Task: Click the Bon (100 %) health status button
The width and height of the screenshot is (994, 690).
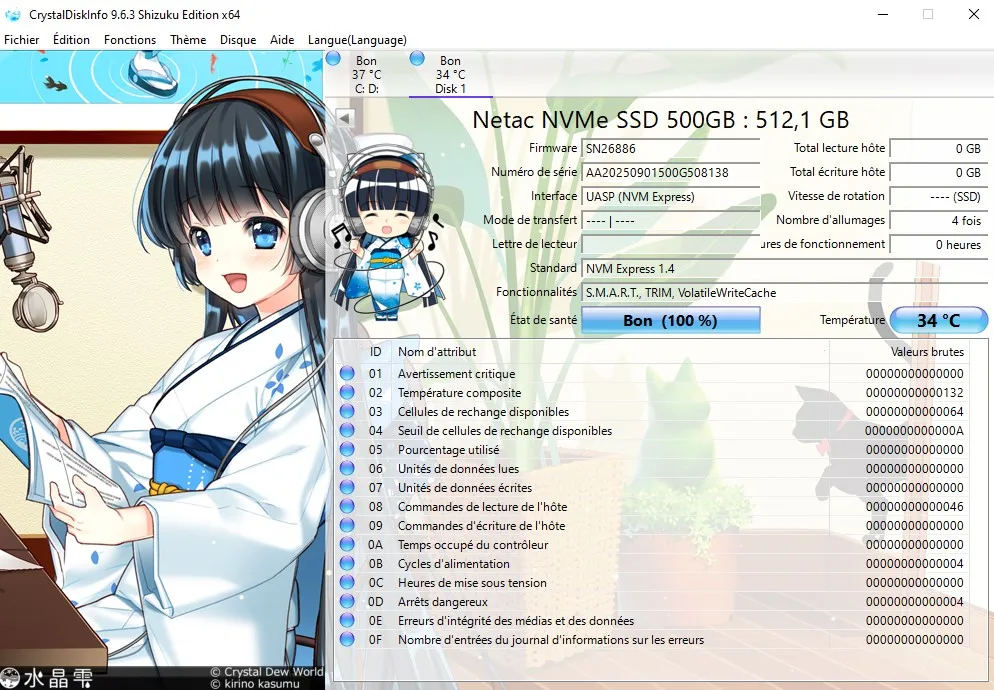Action: (x=671, y=320)
